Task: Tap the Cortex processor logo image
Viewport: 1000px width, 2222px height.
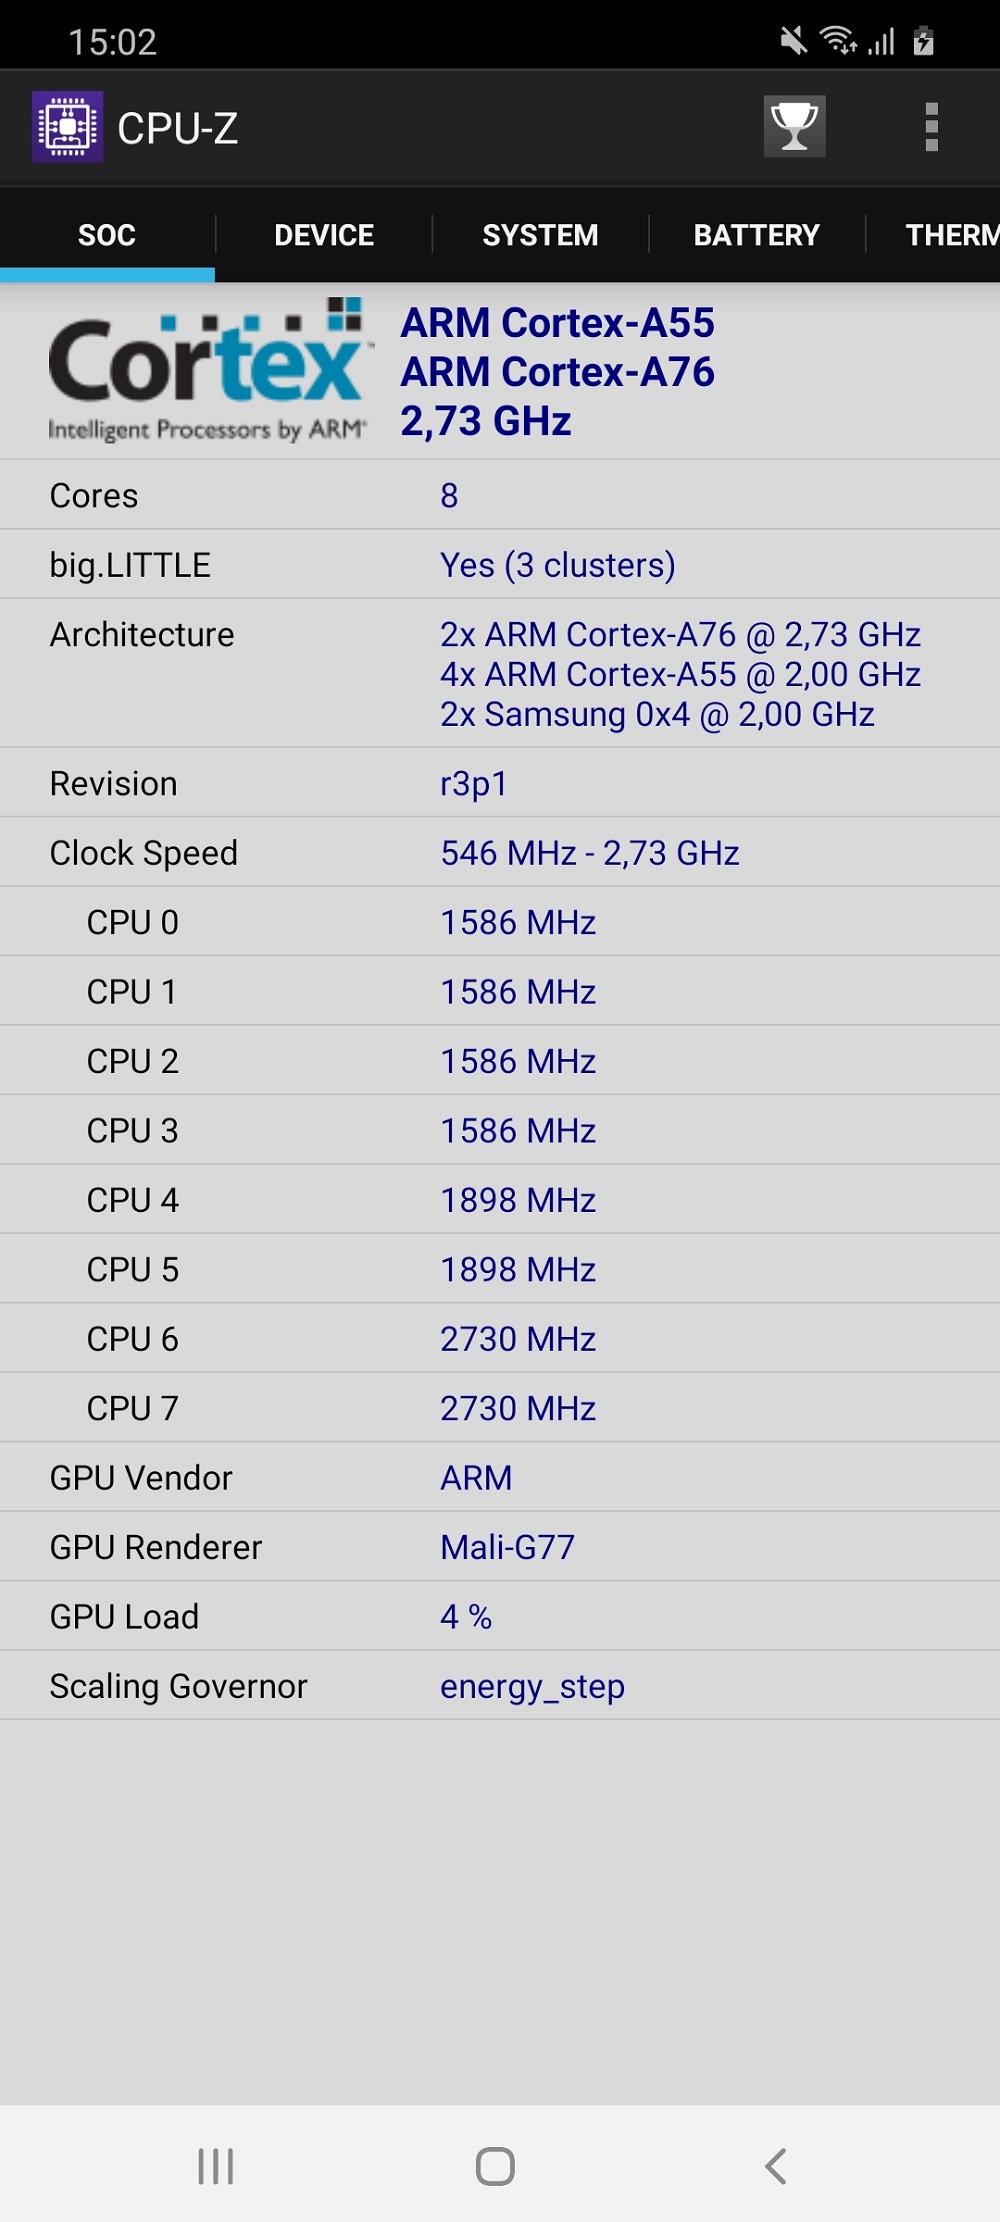Action: point(208,370)
